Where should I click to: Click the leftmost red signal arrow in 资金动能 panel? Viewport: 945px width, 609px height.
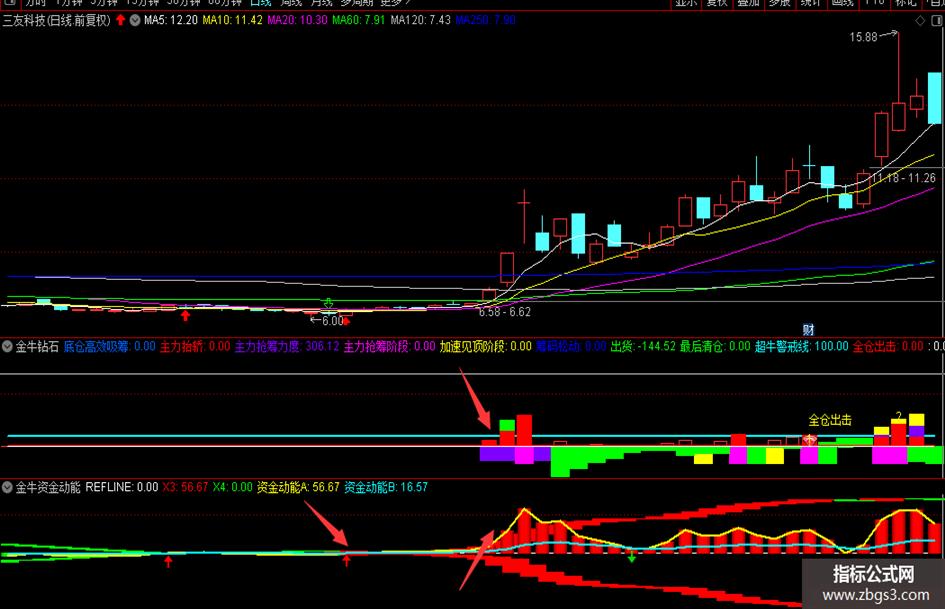pyautogui.click(x=168, y=562)
